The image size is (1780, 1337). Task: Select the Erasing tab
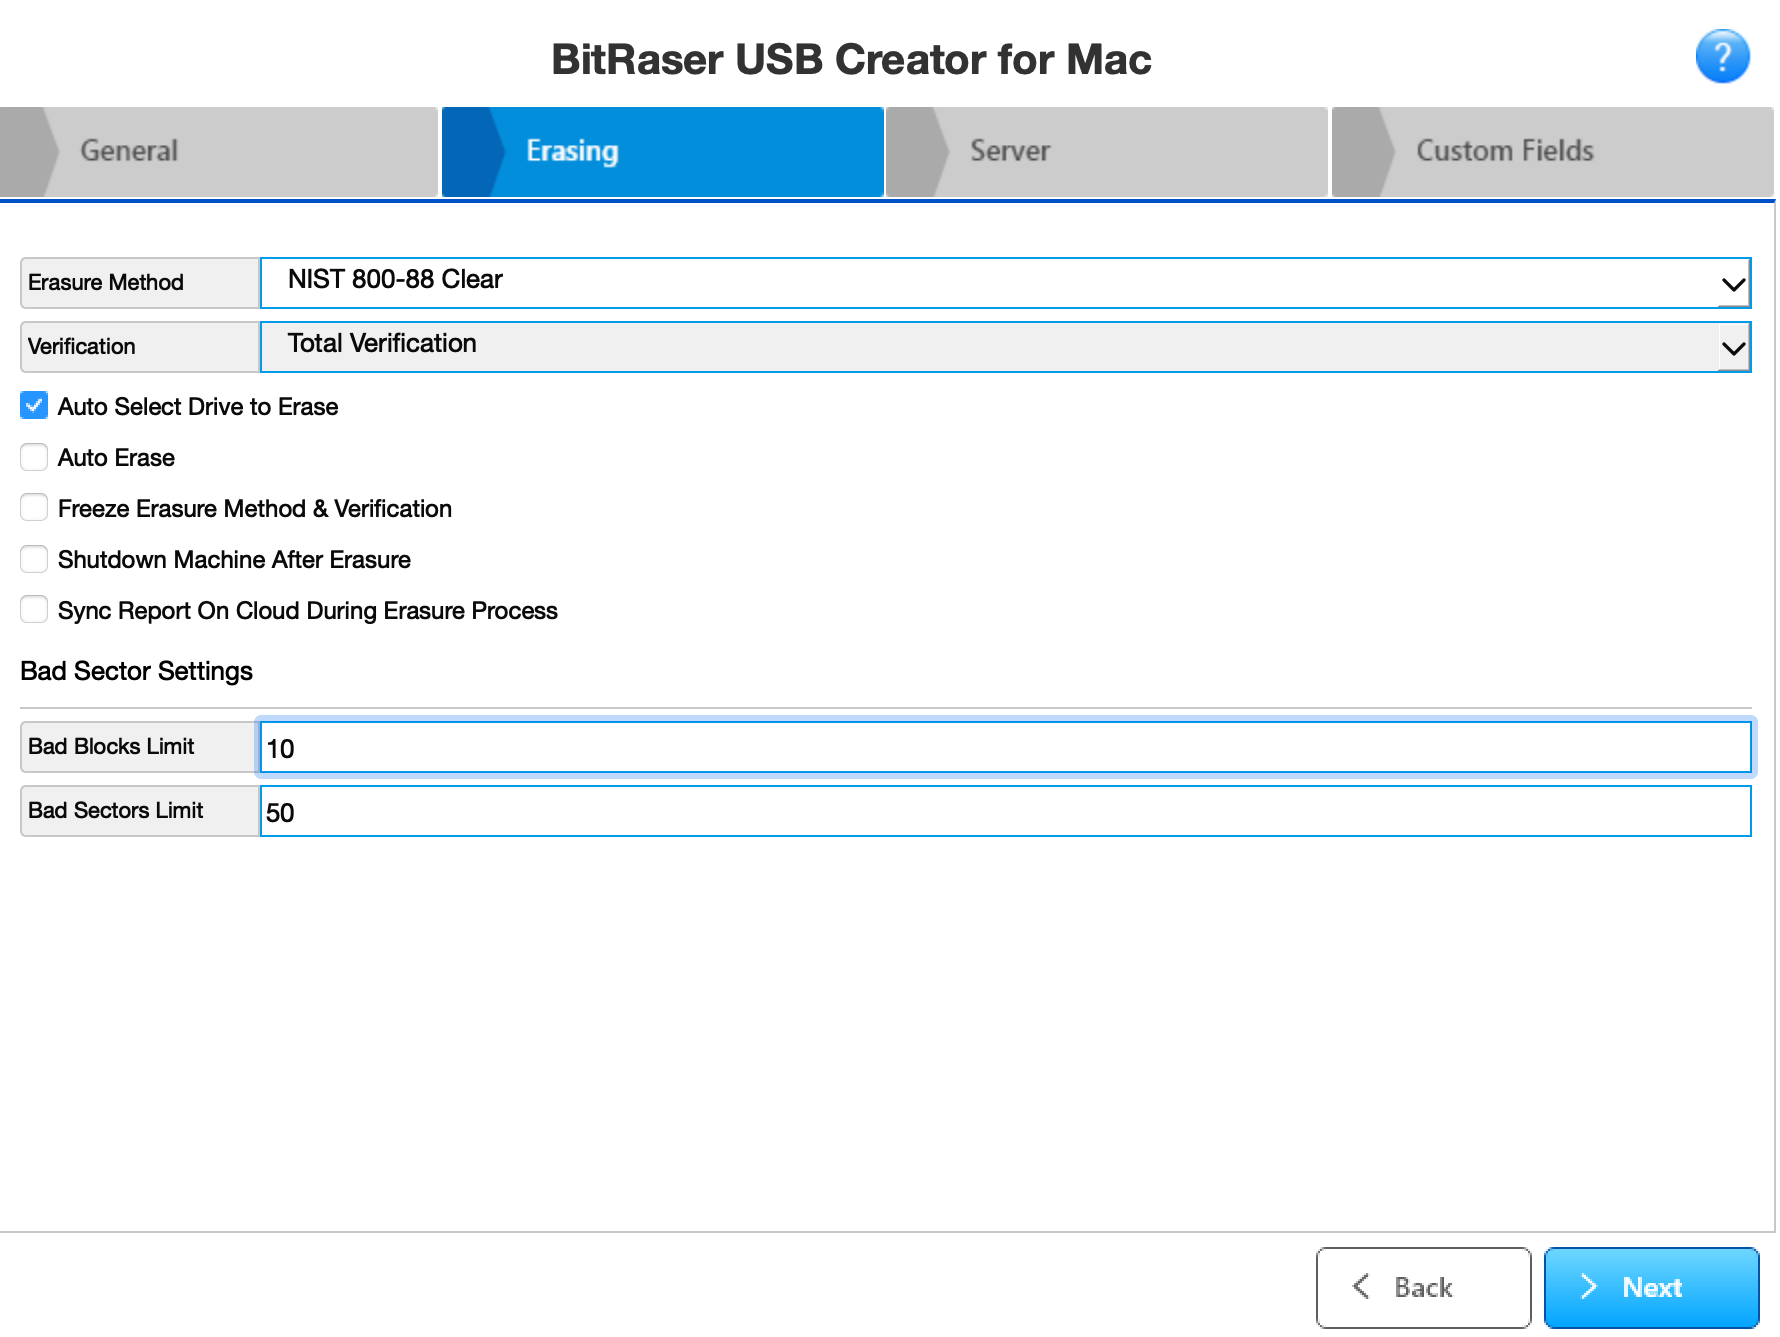point(662,151)
